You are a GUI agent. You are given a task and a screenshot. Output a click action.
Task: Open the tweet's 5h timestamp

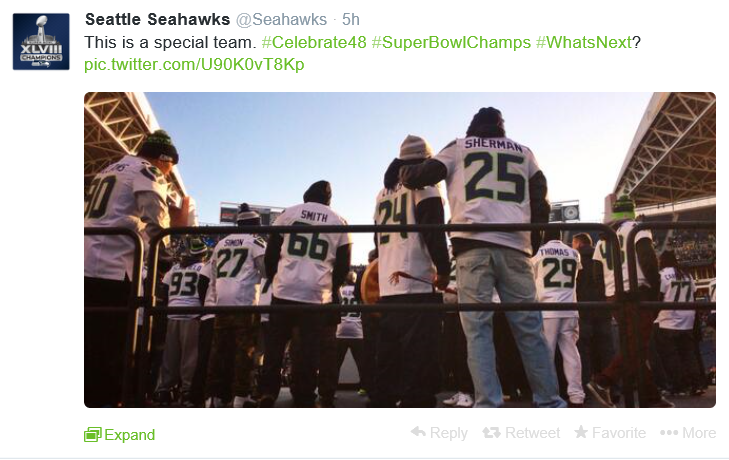351,20
